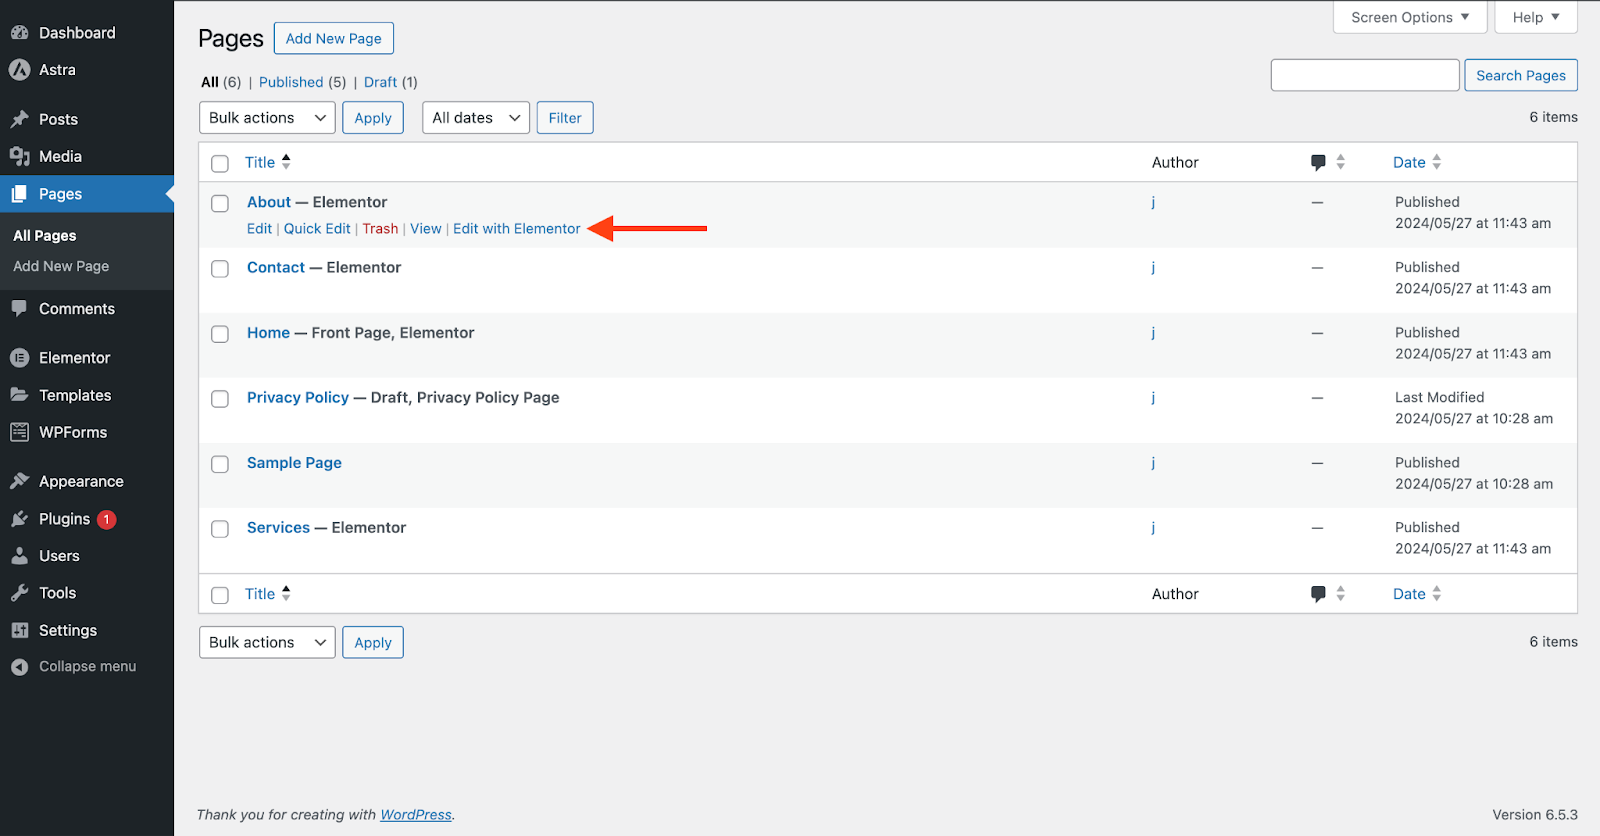Click the Elementor circle icon

click(19, 358)
